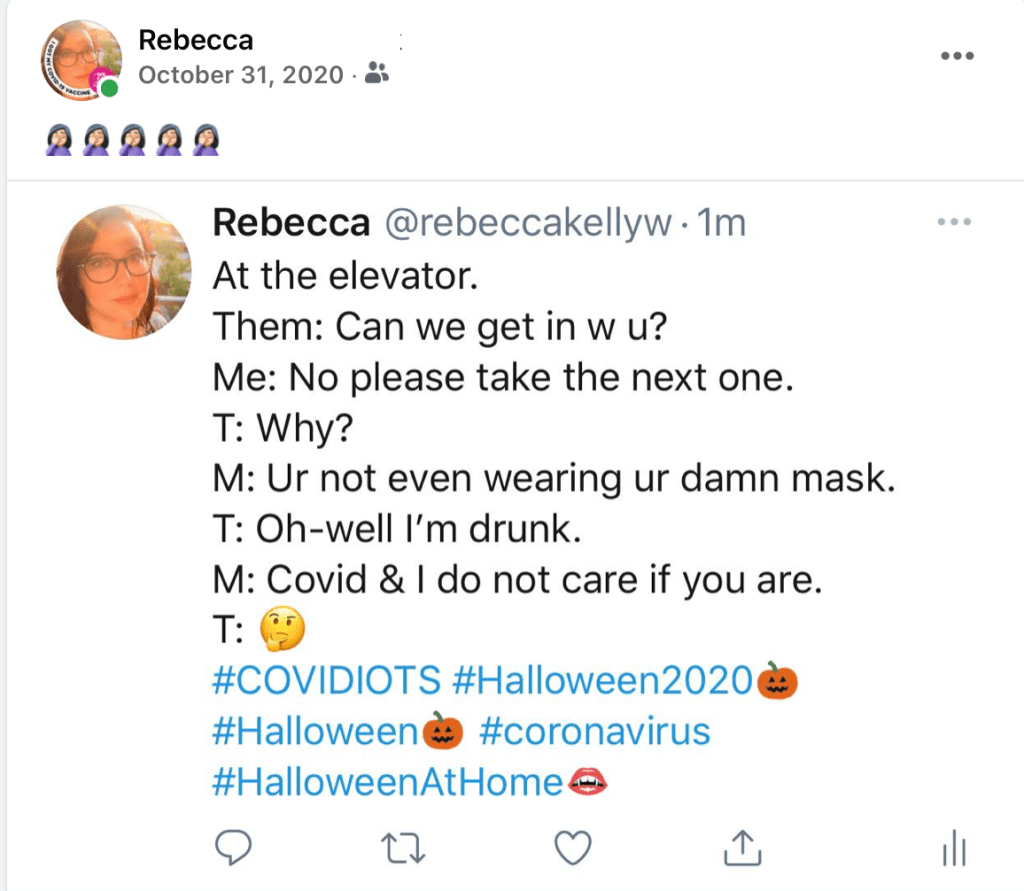Screen dimensions: 1024x891
Task: Open the top post's small profile picture
Action: (78, 62)
